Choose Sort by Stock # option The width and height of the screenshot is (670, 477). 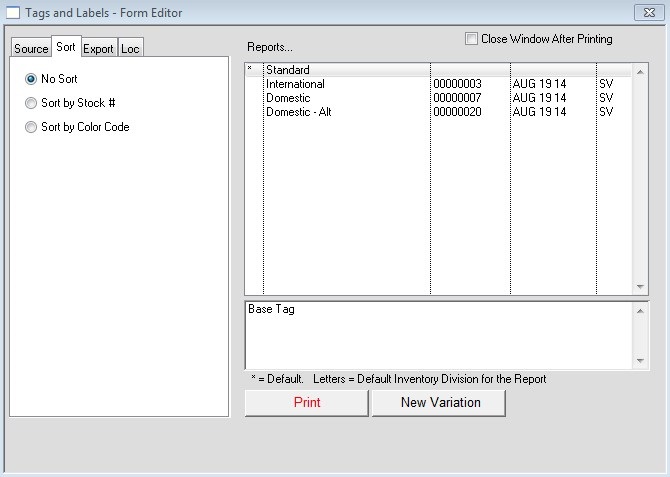tap(71, 103)
